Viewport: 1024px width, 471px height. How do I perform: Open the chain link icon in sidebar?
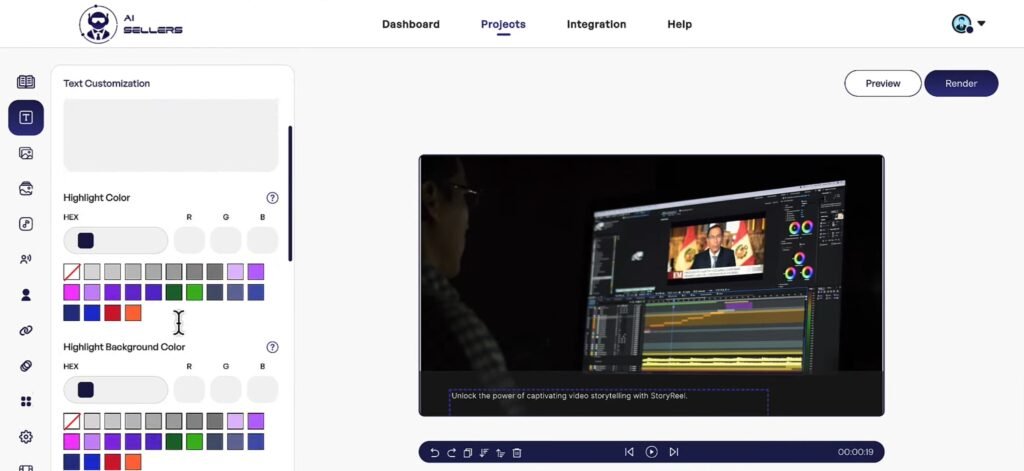pyautogui.click(x=26, y=331)
